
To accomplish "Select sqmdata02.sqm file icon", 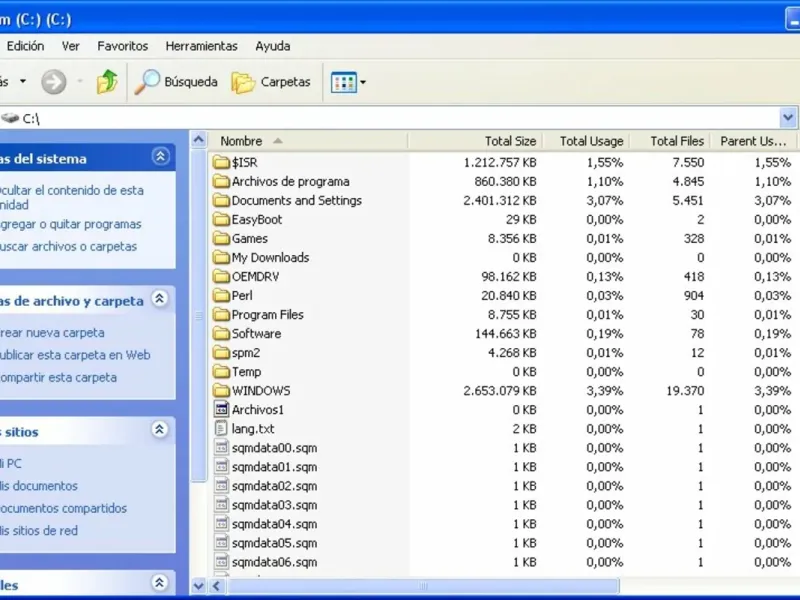I will coord(221,486).
